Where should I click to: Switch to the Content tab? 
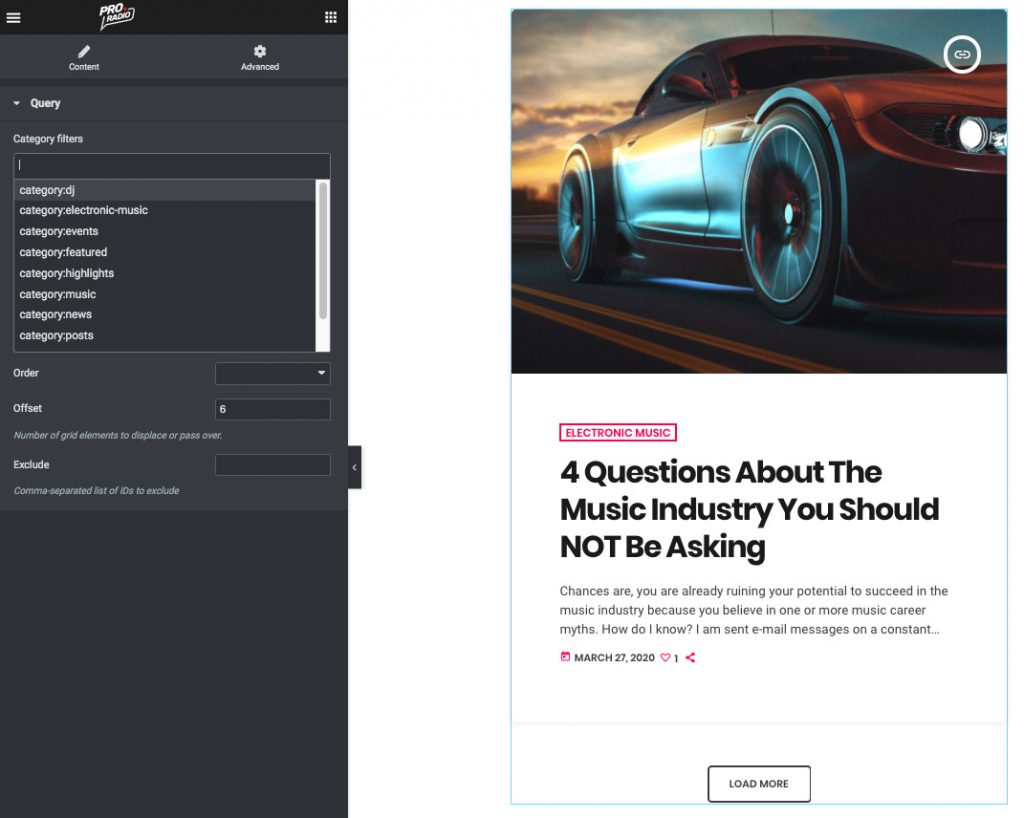click(84, 57)
